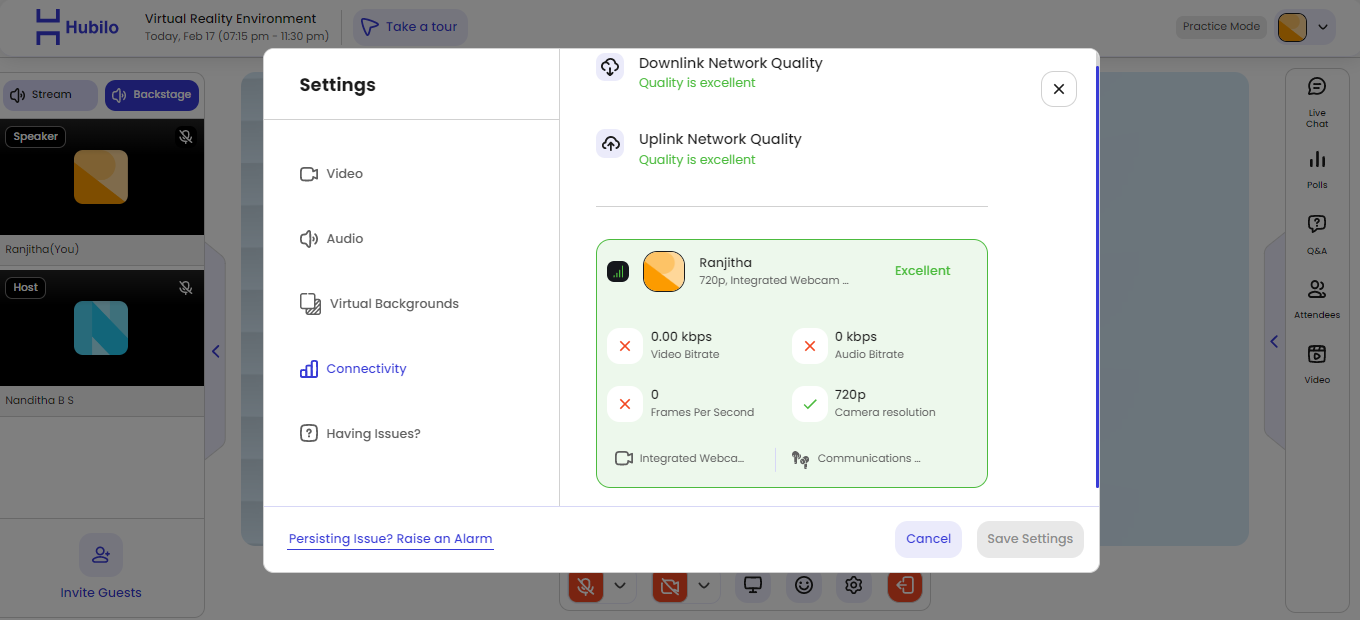
Task: Click the Cancel button
Action: pos(928,539)
